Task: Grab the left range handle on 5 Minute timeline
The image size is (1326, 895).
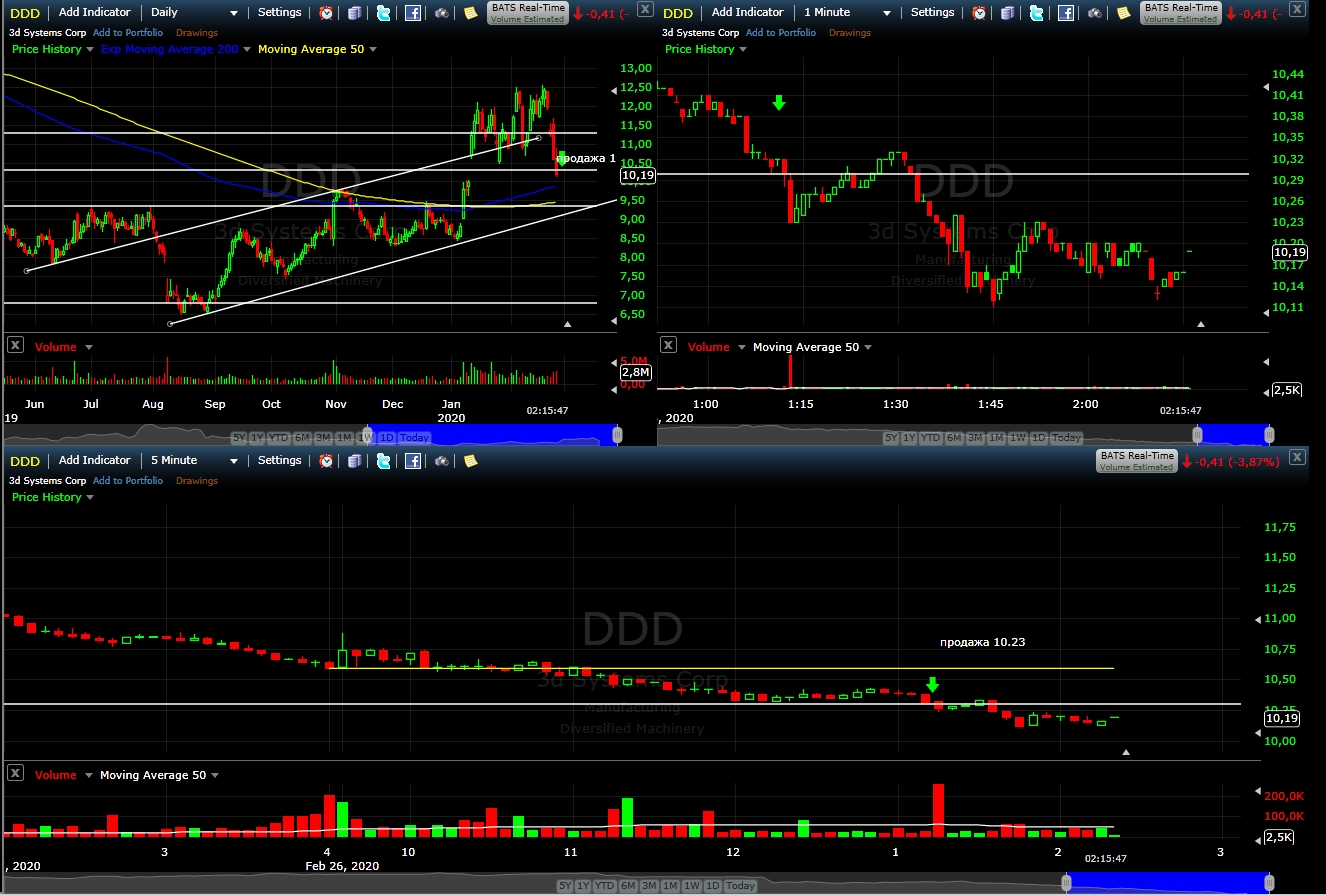Action: click(1066, 883)
